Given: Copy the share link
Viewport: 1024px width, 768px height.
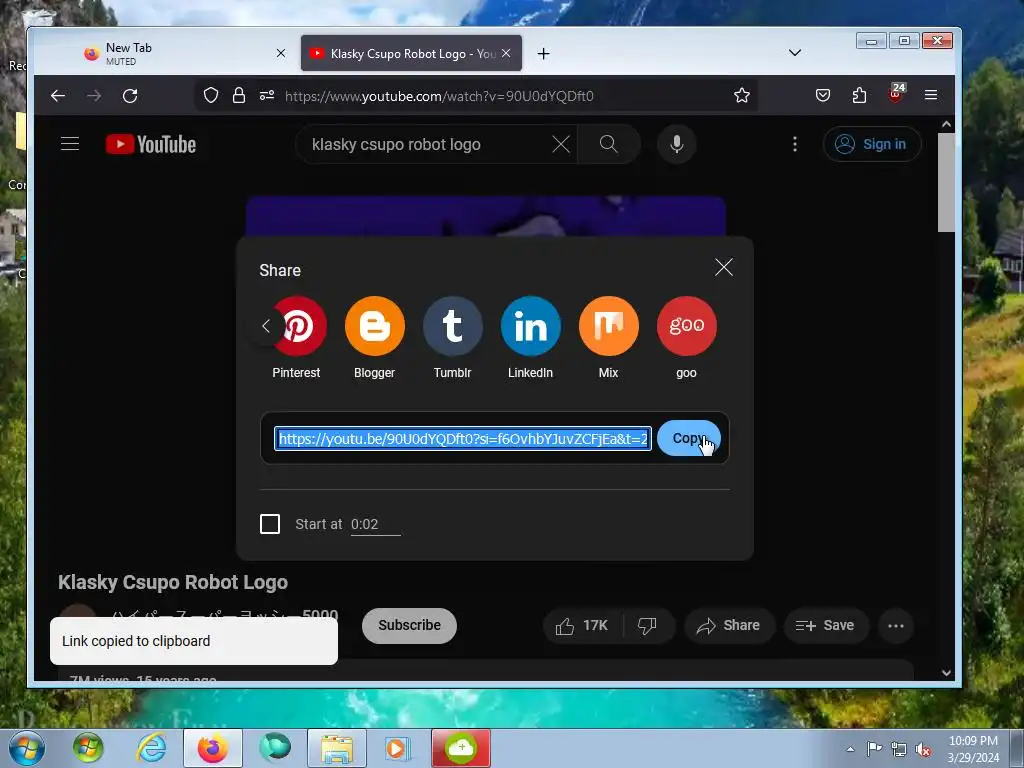Looking at the screenshot, I should [689, 438].
